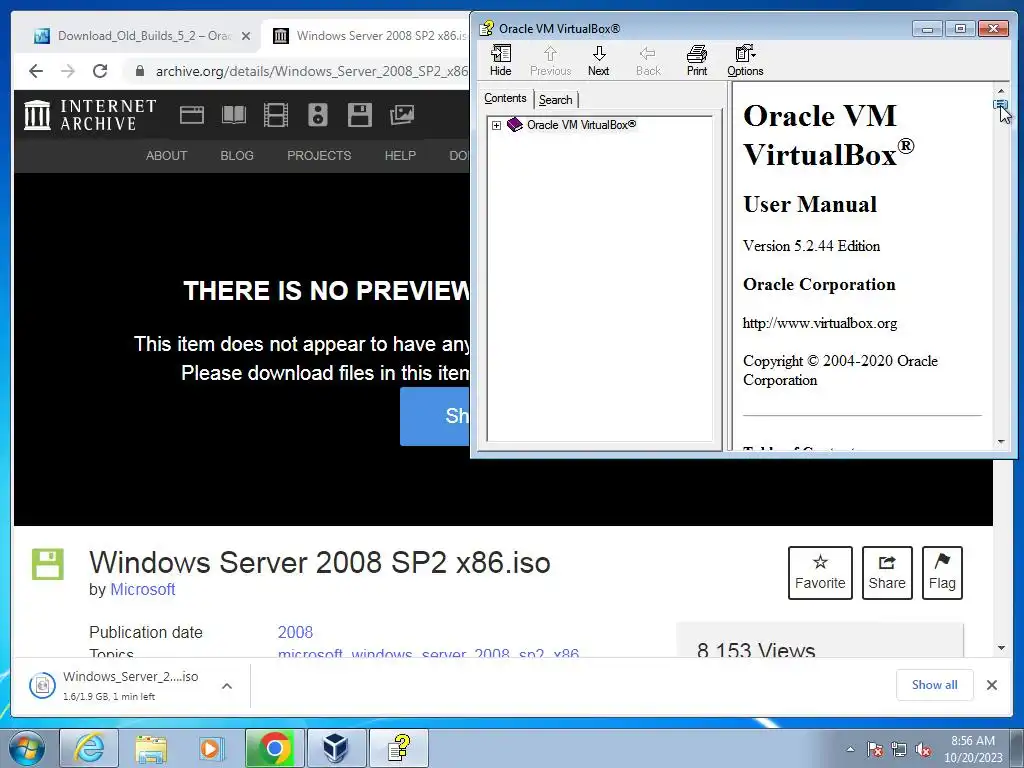Screen dimensions: 1024x768
Task: Switch to Chrome taskbar button
Action: [x=274, y=748]
